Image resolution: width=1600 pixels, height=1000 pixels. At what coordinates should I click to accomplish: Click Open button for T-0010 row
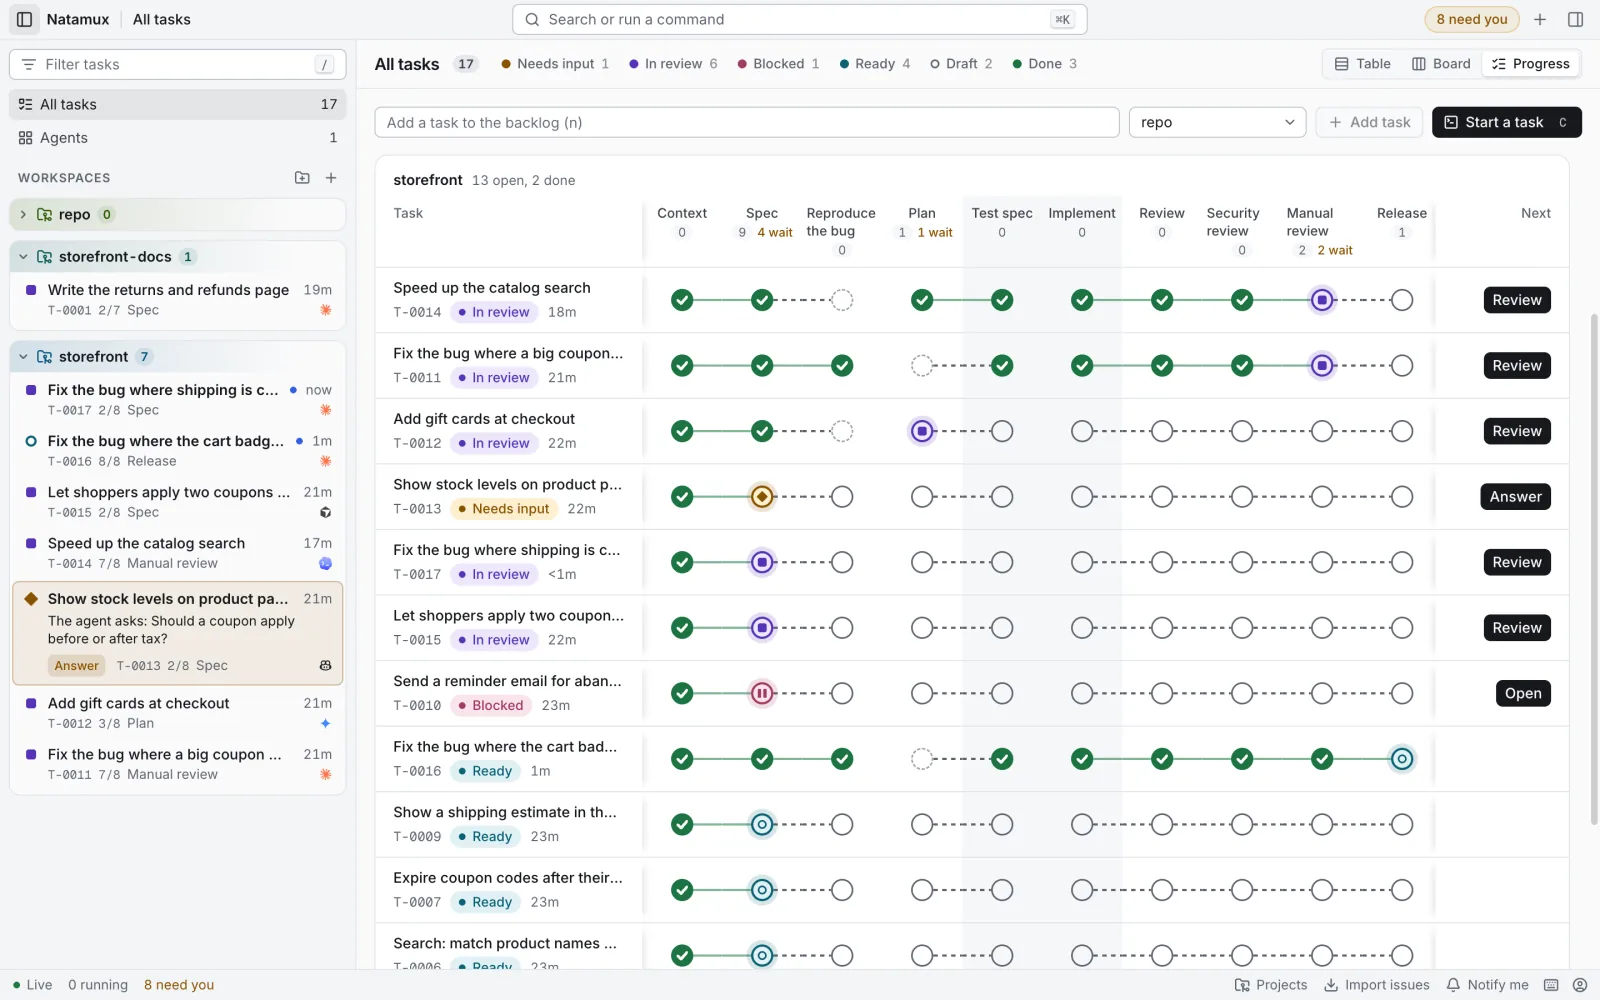pyautogui.click(x=1523, y=693)
